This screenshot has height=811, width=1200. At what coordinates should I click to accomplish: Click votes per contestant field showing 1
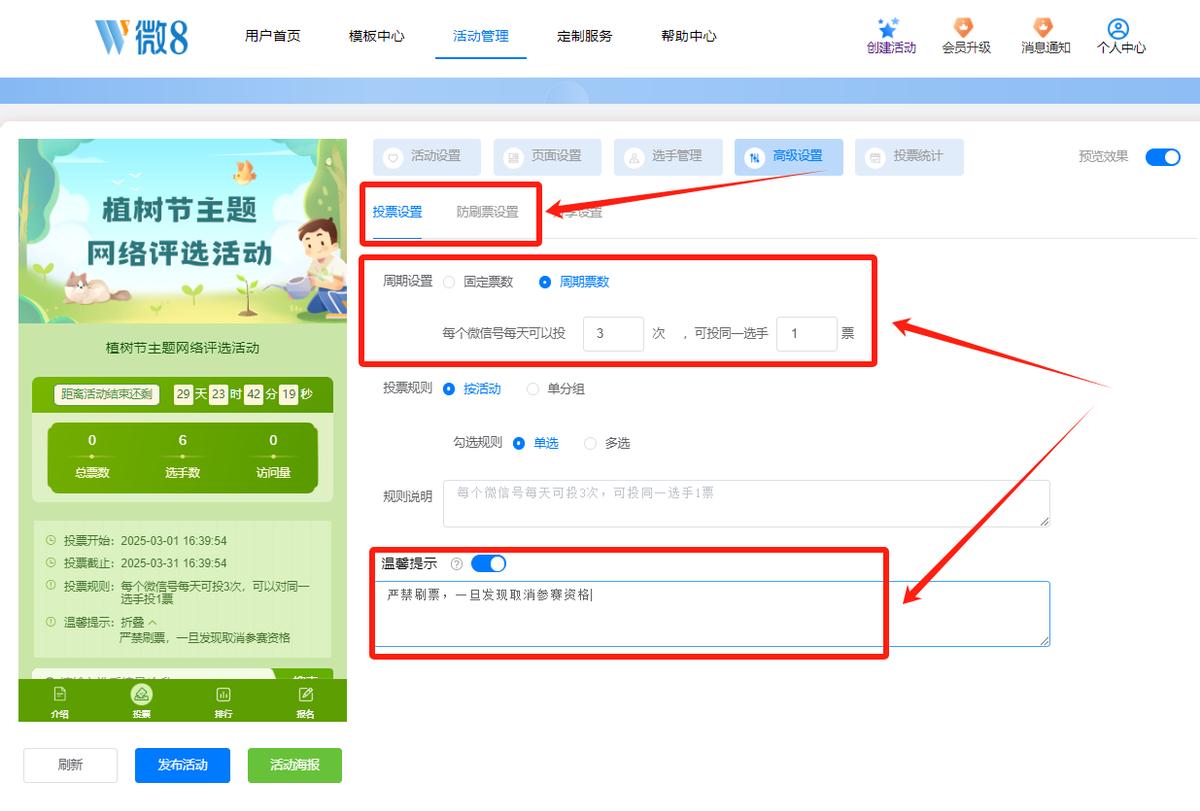tap(806, 334)
